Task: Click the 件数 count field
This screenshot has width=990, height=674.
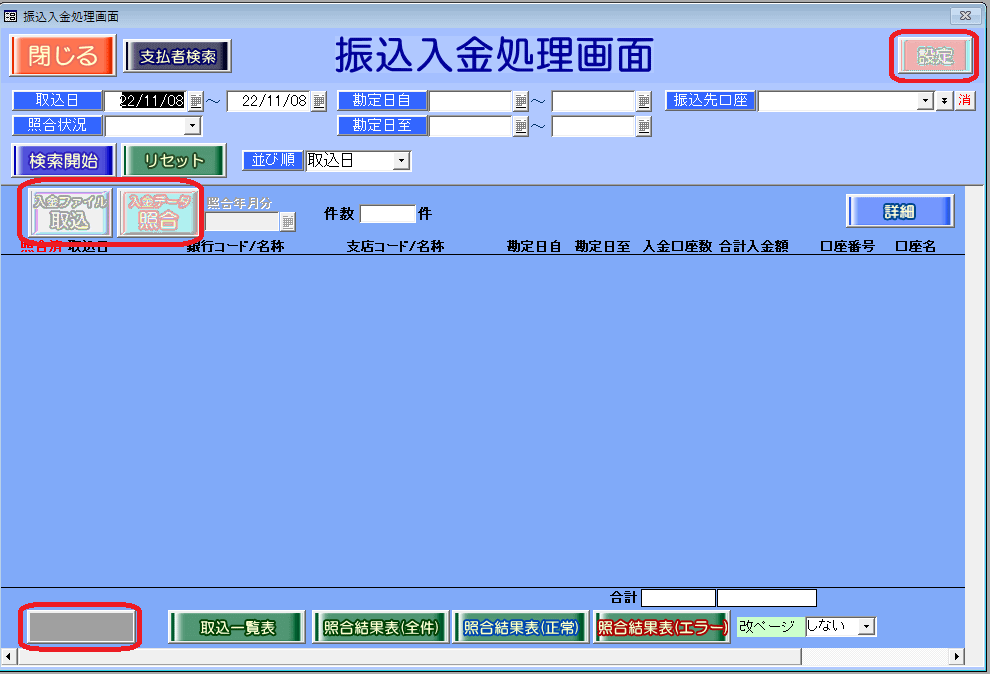Action: coord(387,213)
